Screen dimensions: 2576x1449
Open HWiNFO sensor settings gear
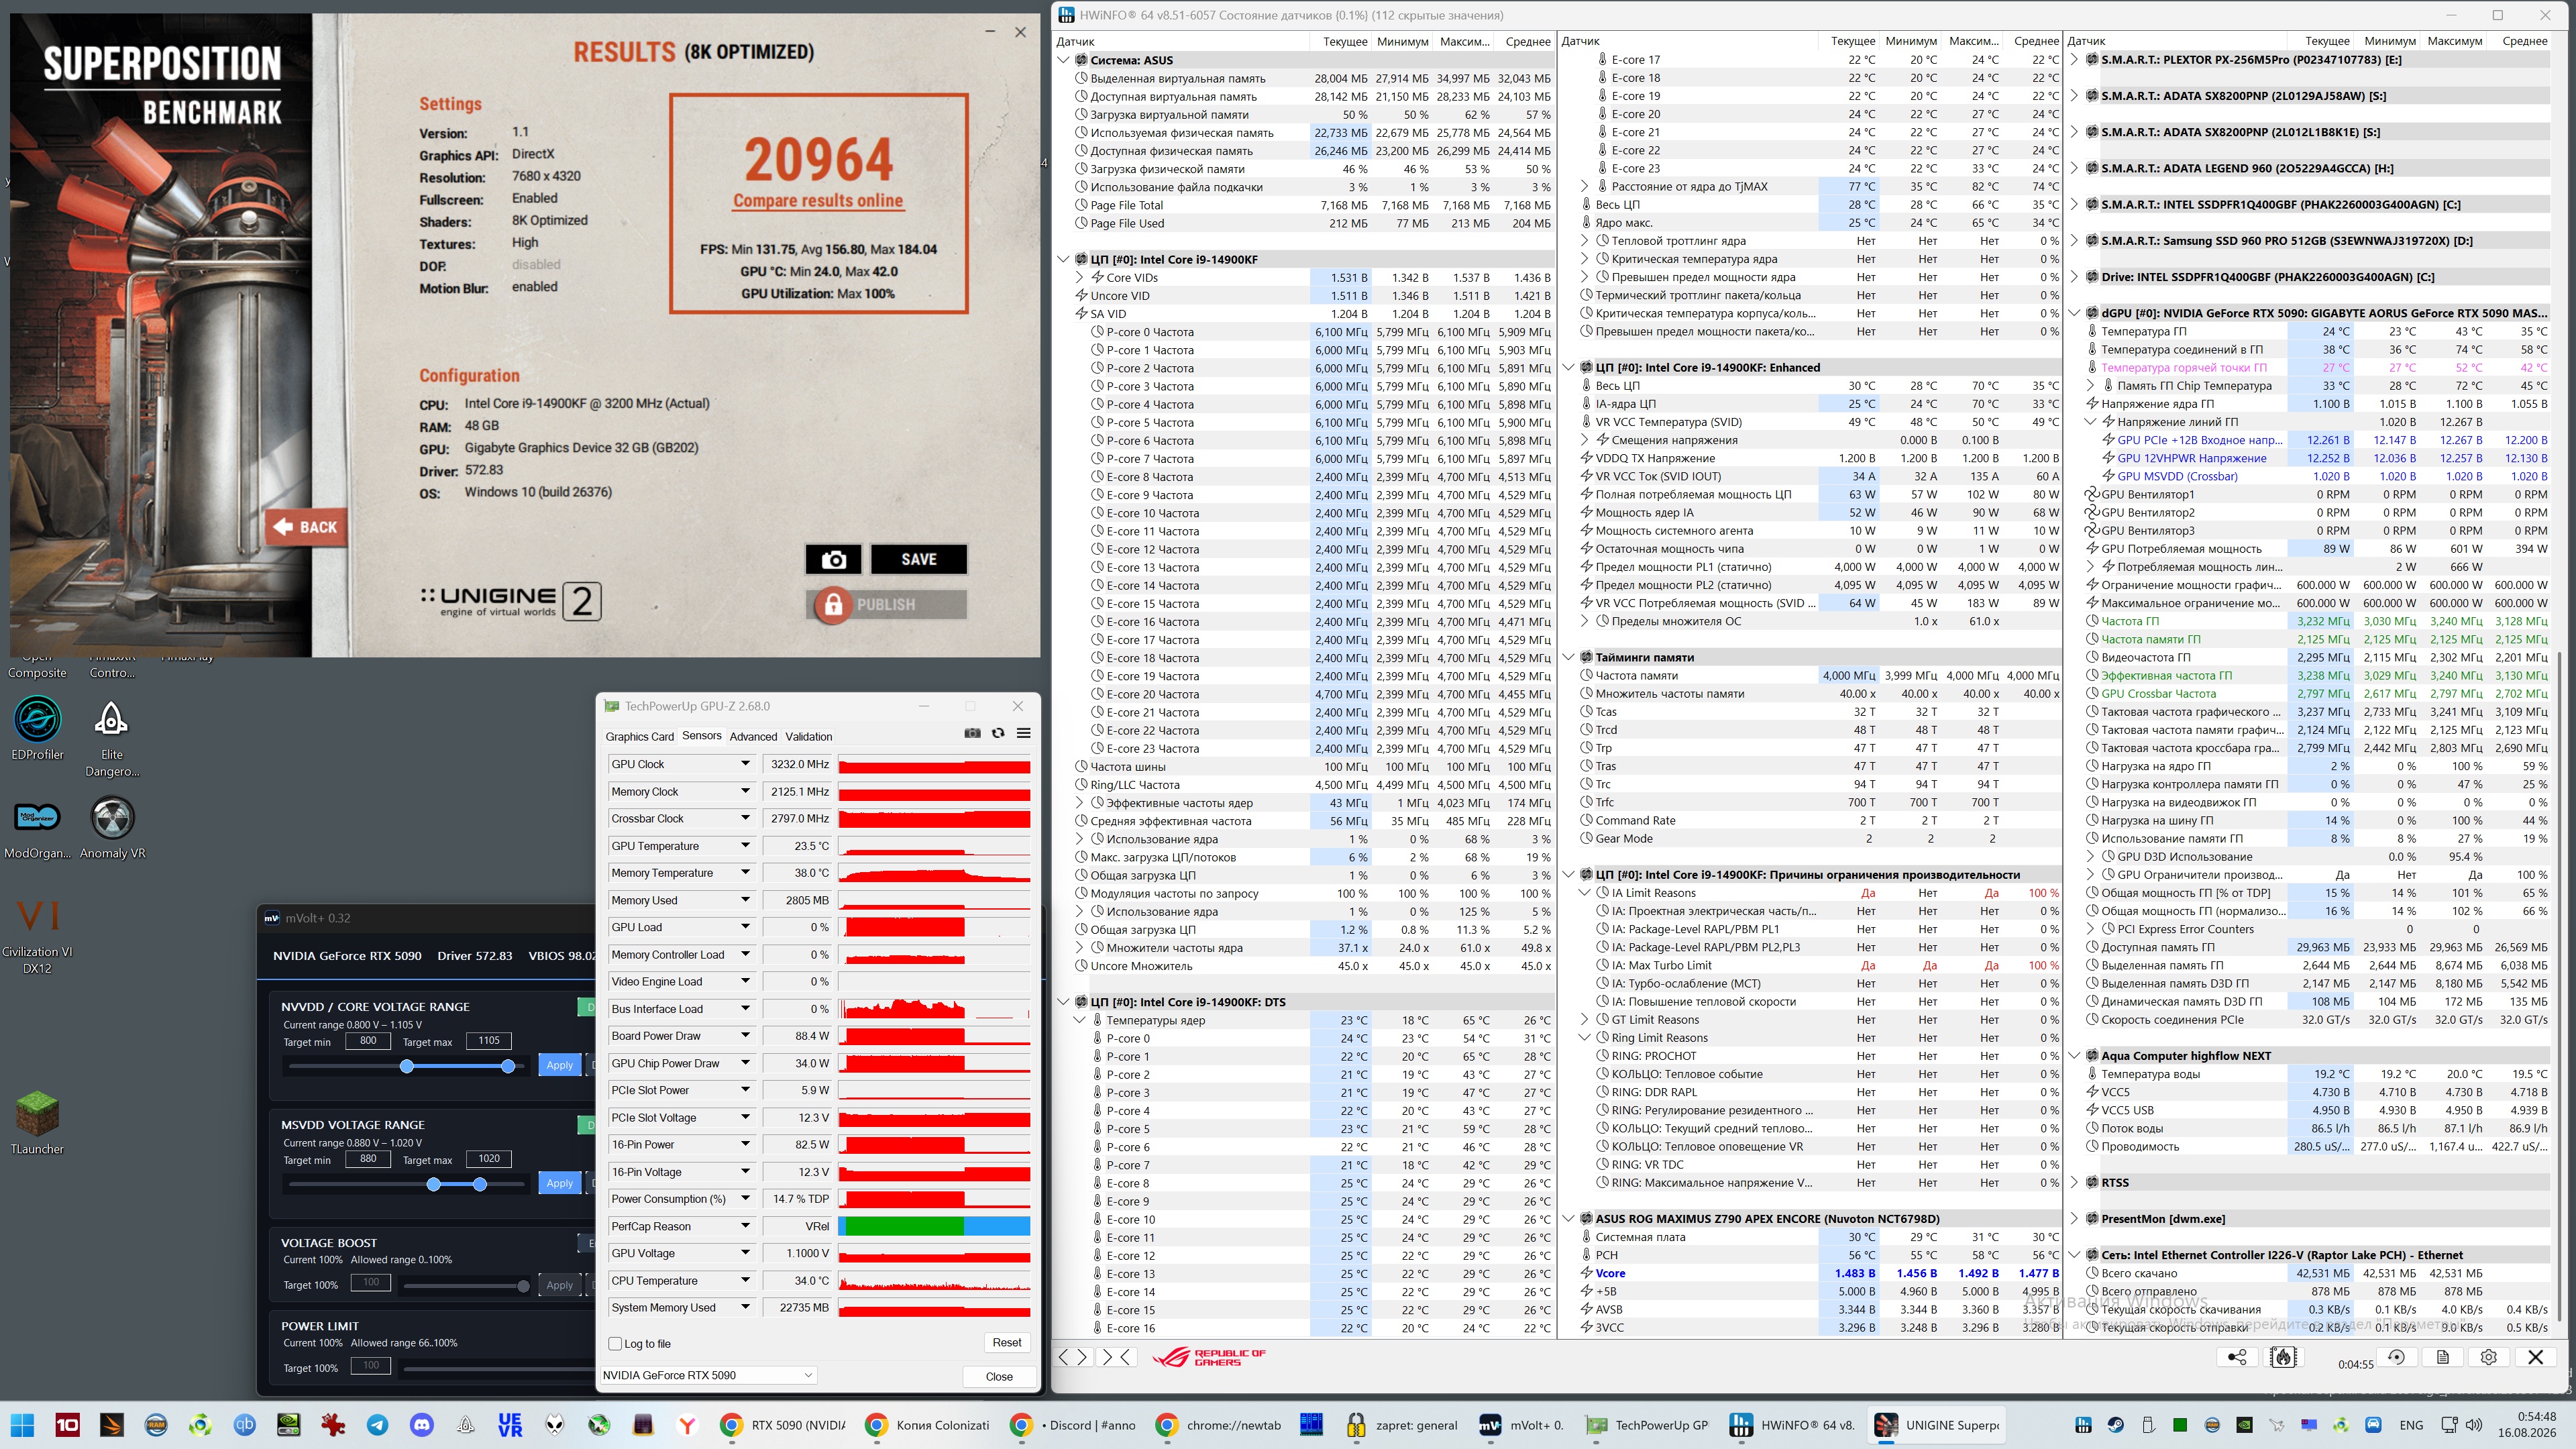point(2489,1357)
